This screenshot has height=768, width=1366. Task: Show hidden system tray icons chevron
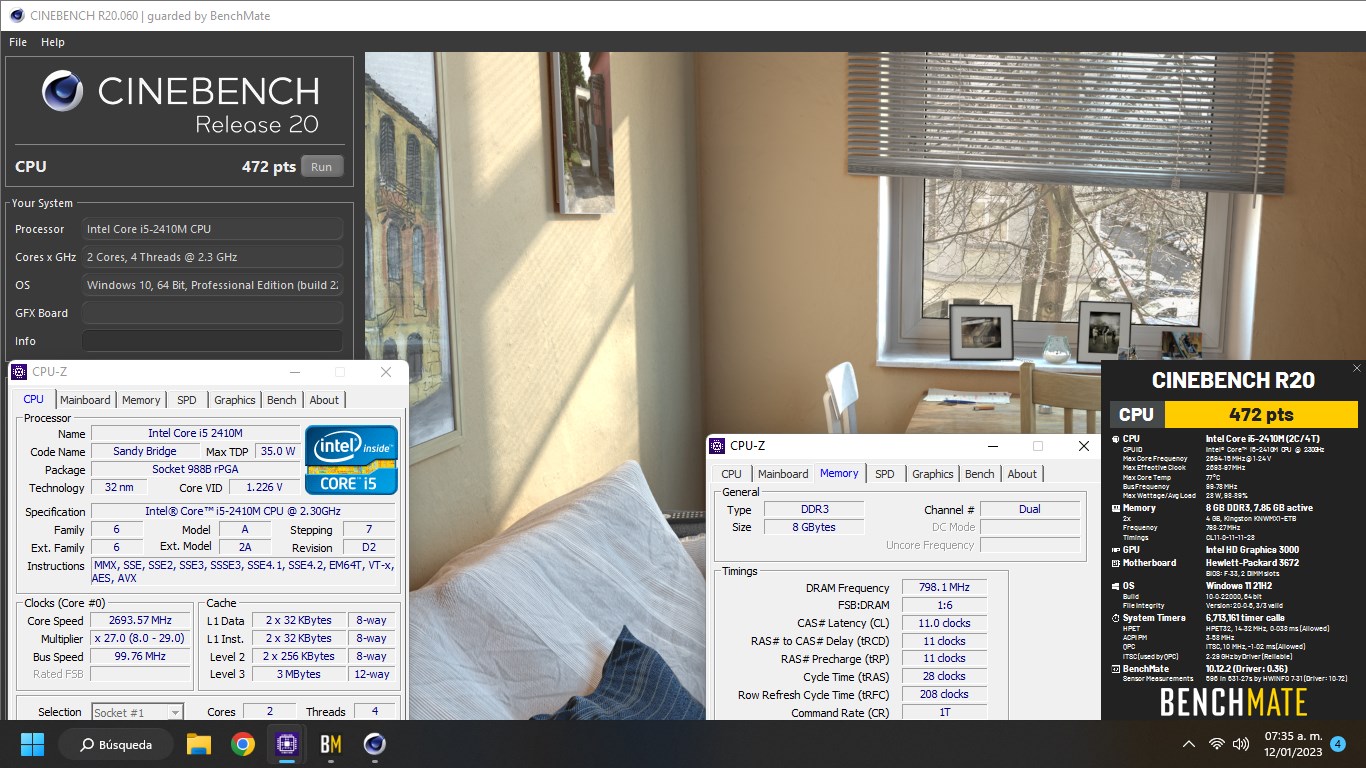(1188, 744)
